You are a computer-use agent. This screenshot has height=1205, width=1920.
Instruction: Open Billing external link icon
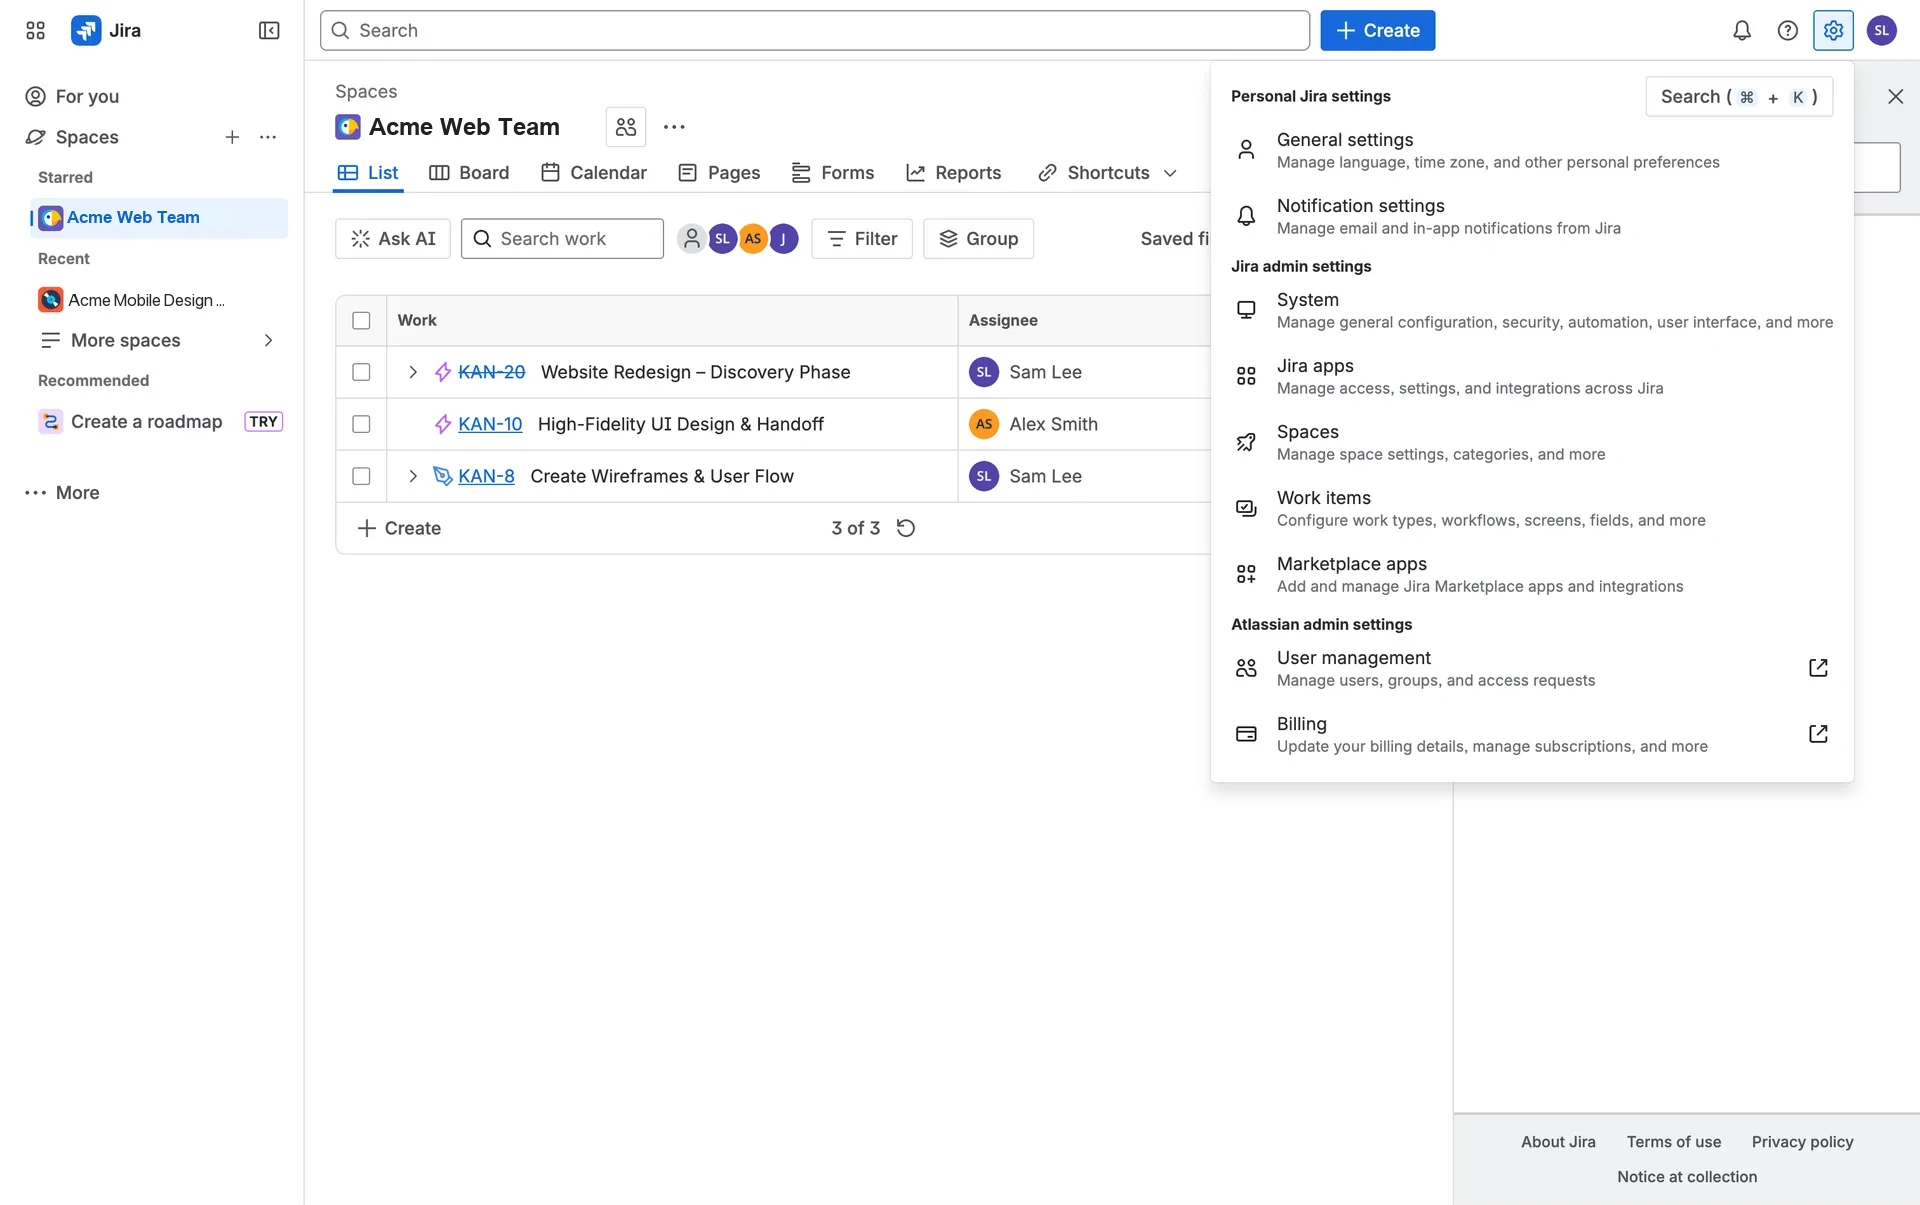point(1818,734)
